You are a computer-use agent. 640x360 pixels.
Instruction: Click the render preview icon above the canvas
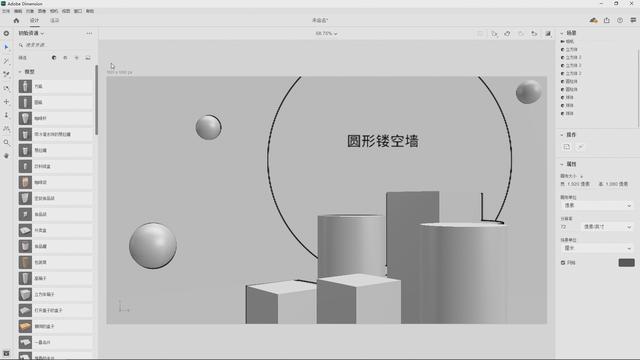tap(548, 33)
